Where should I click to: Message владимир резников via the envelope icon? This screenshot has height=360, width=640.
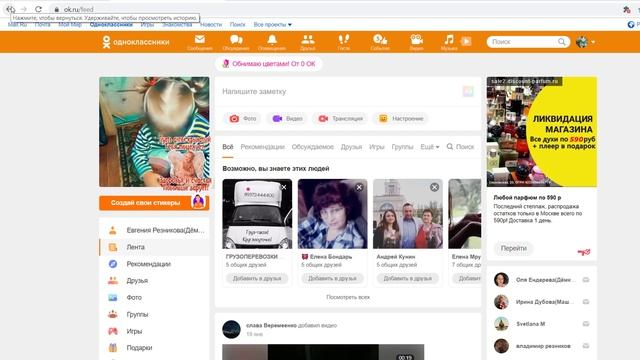(586, 346)
